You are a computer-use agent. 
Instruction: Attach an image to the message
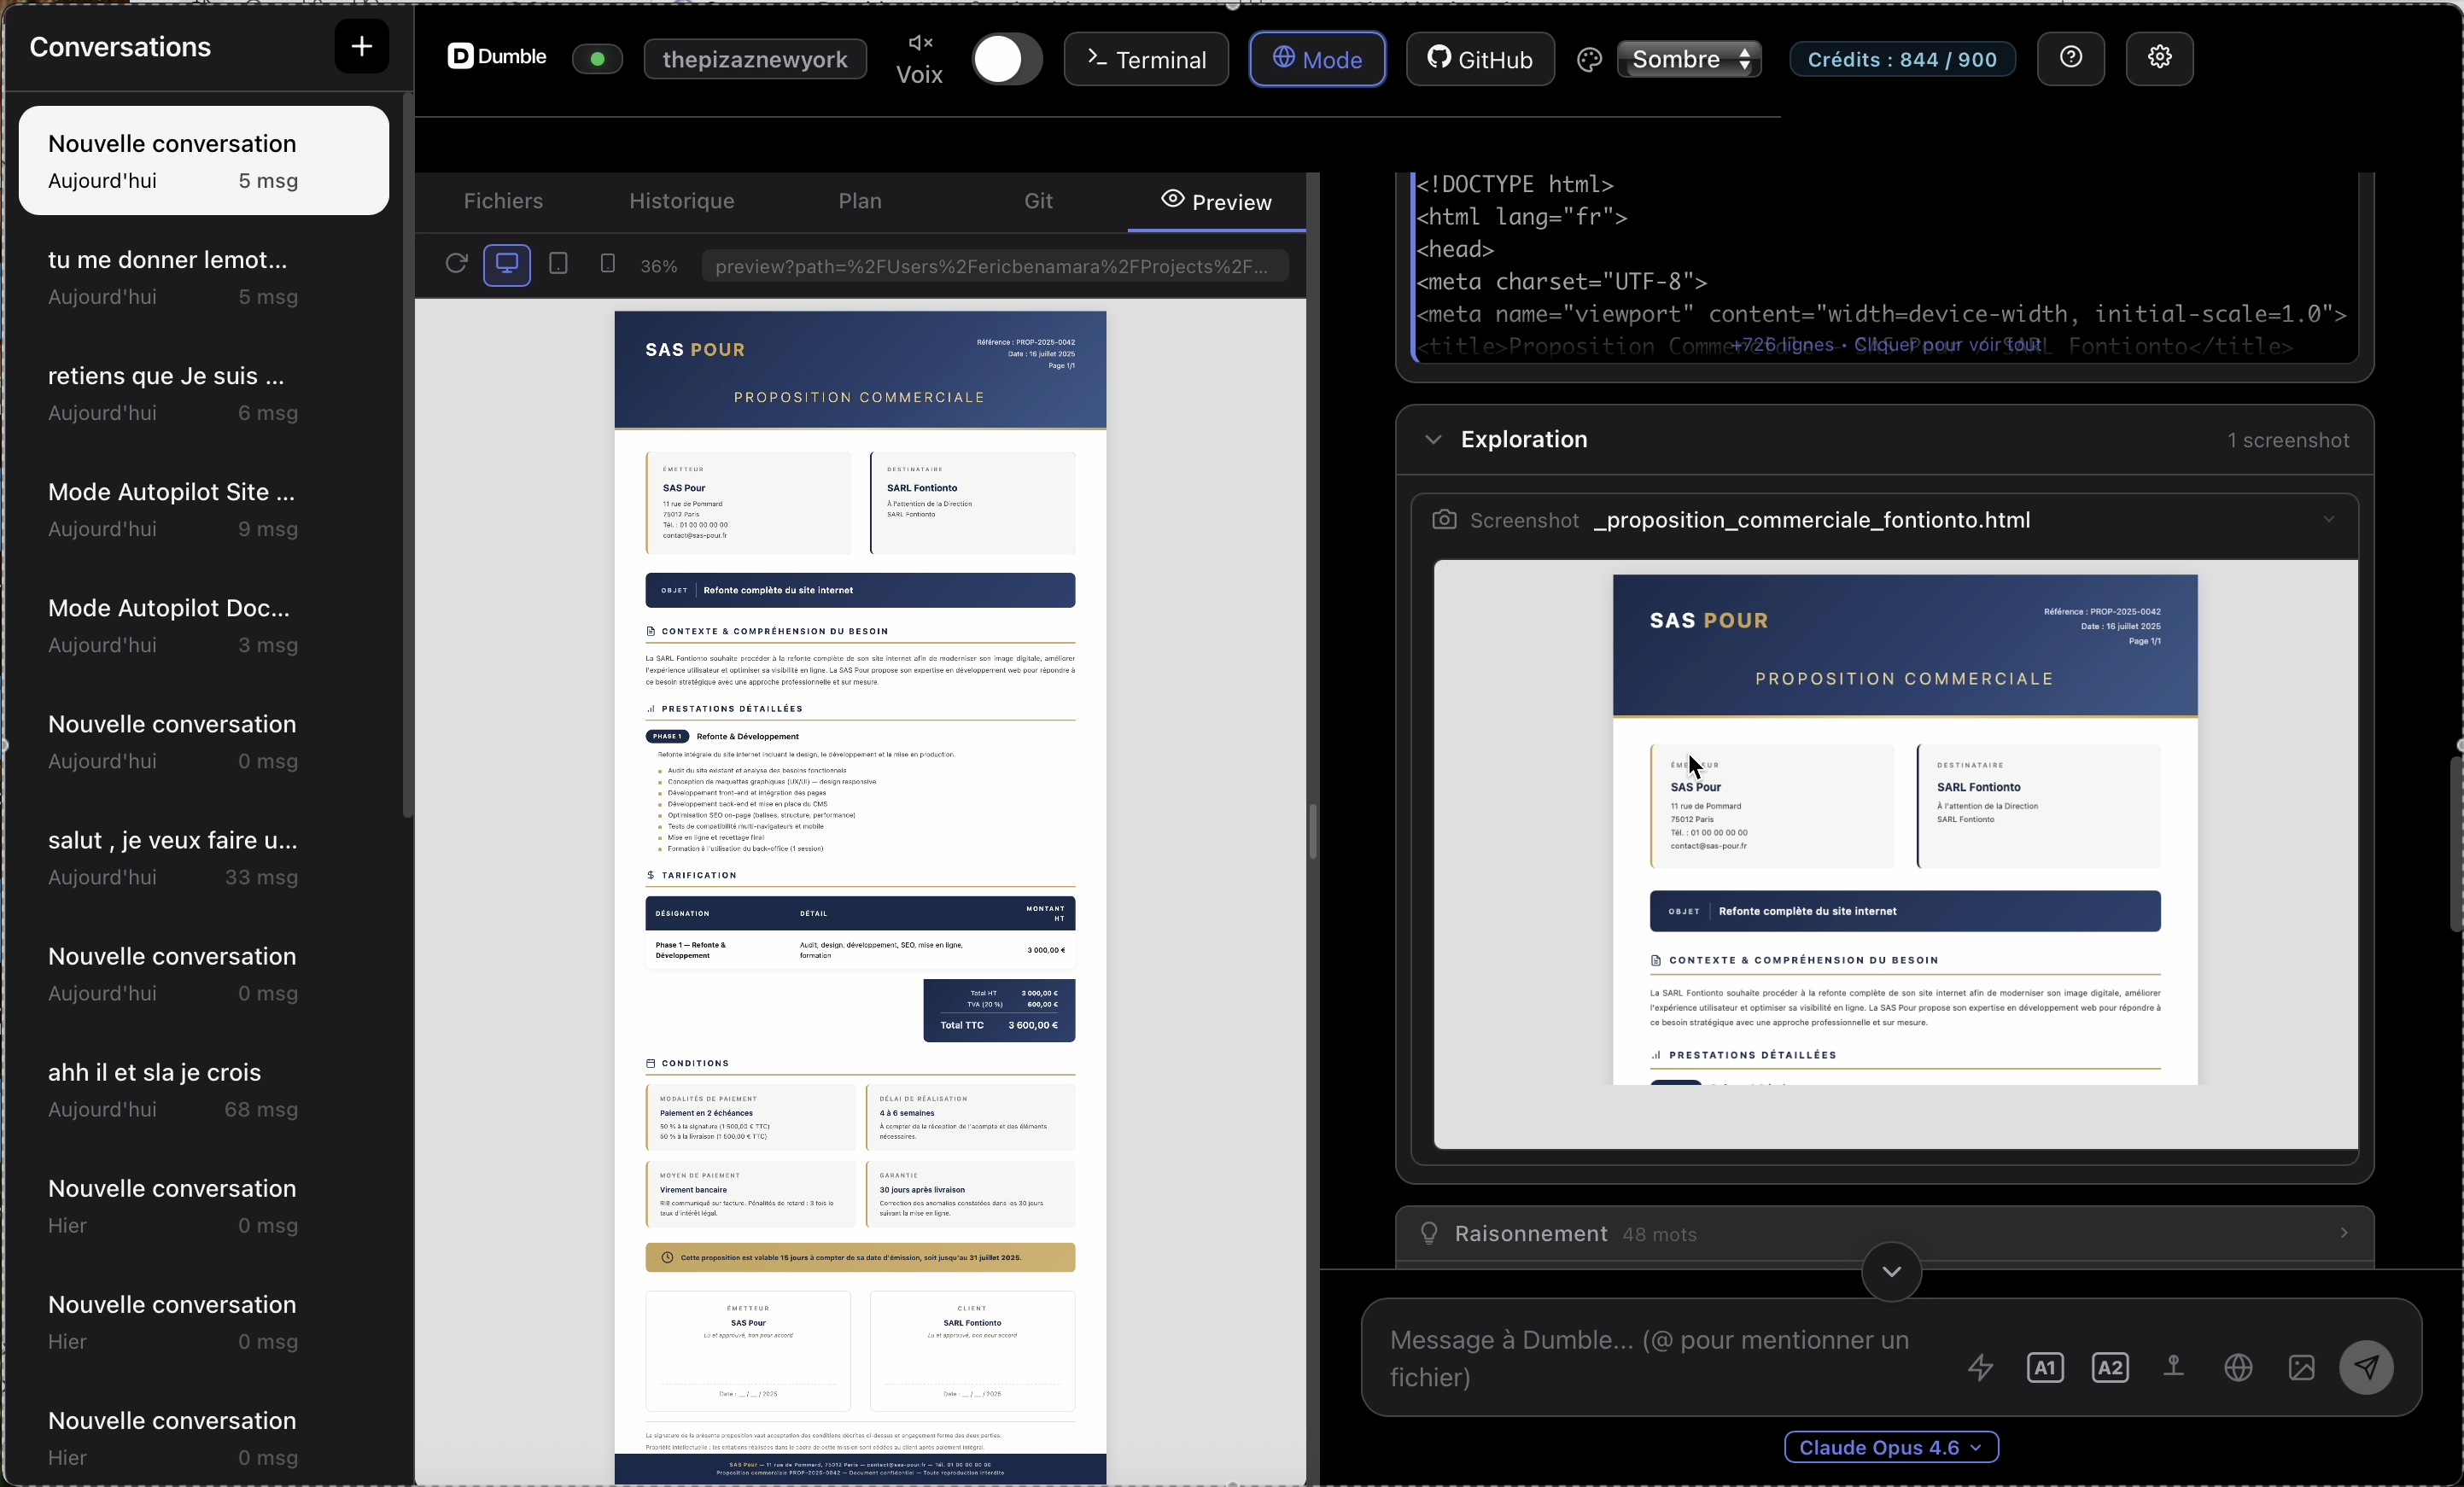pyautogui.click(x=2302, y=1368)
